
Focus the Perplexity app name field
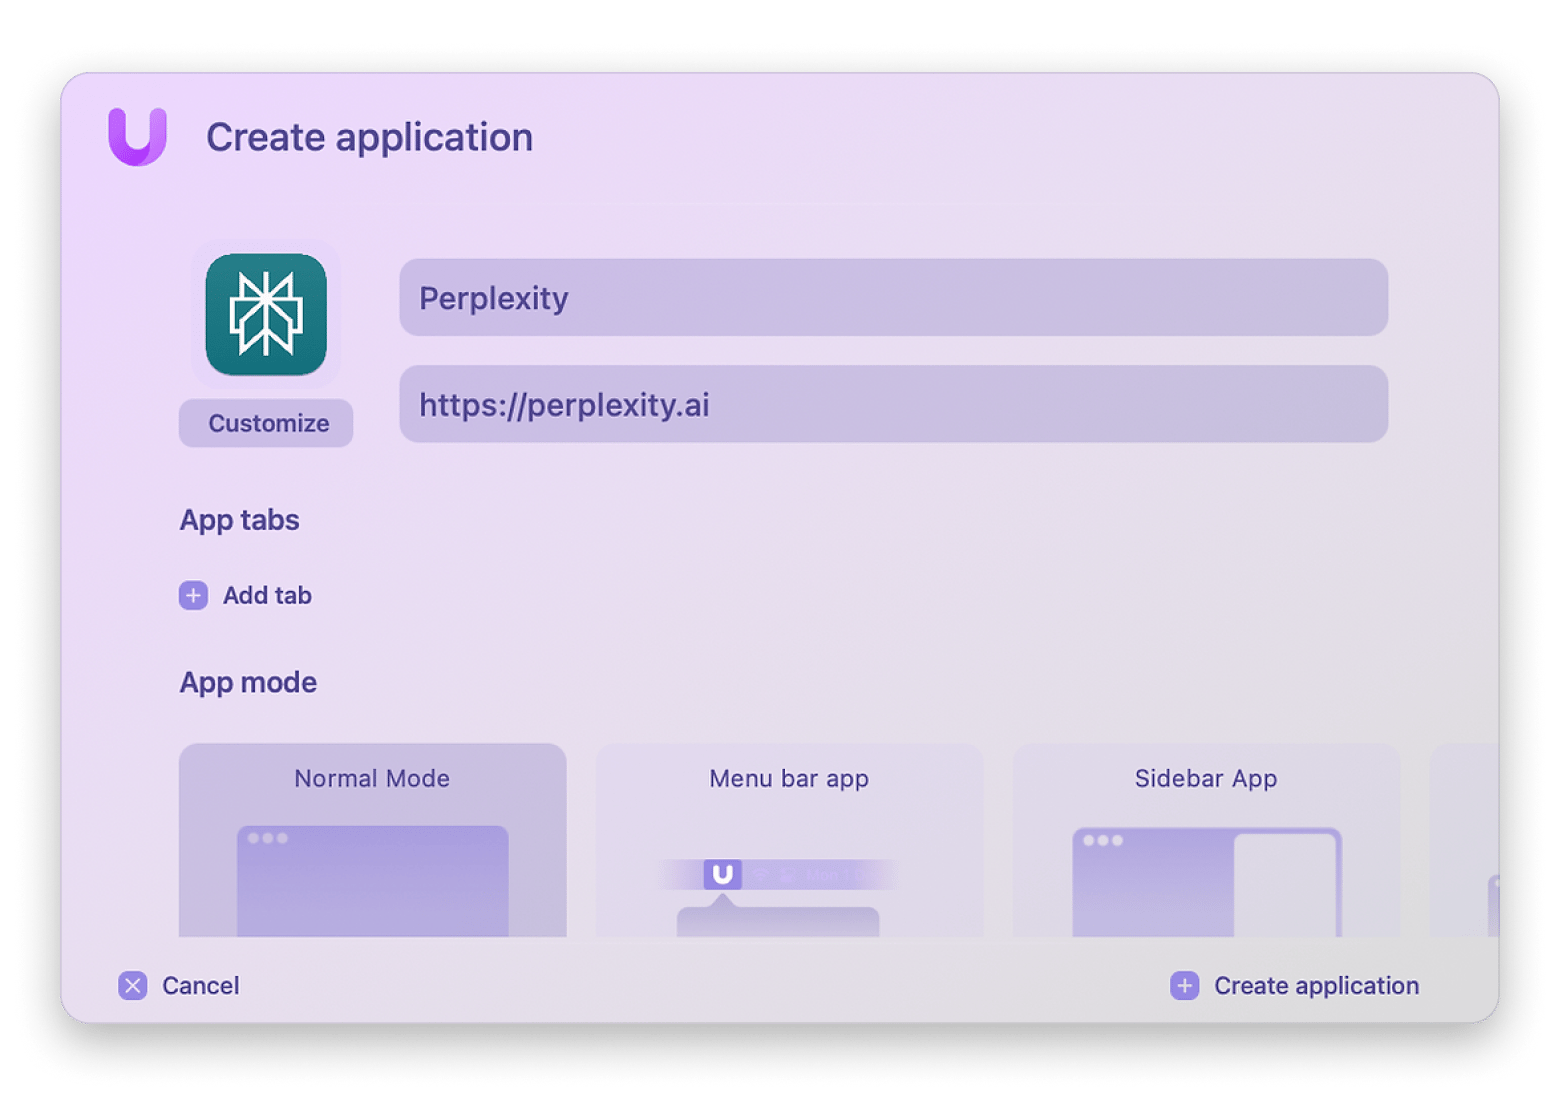893,297
